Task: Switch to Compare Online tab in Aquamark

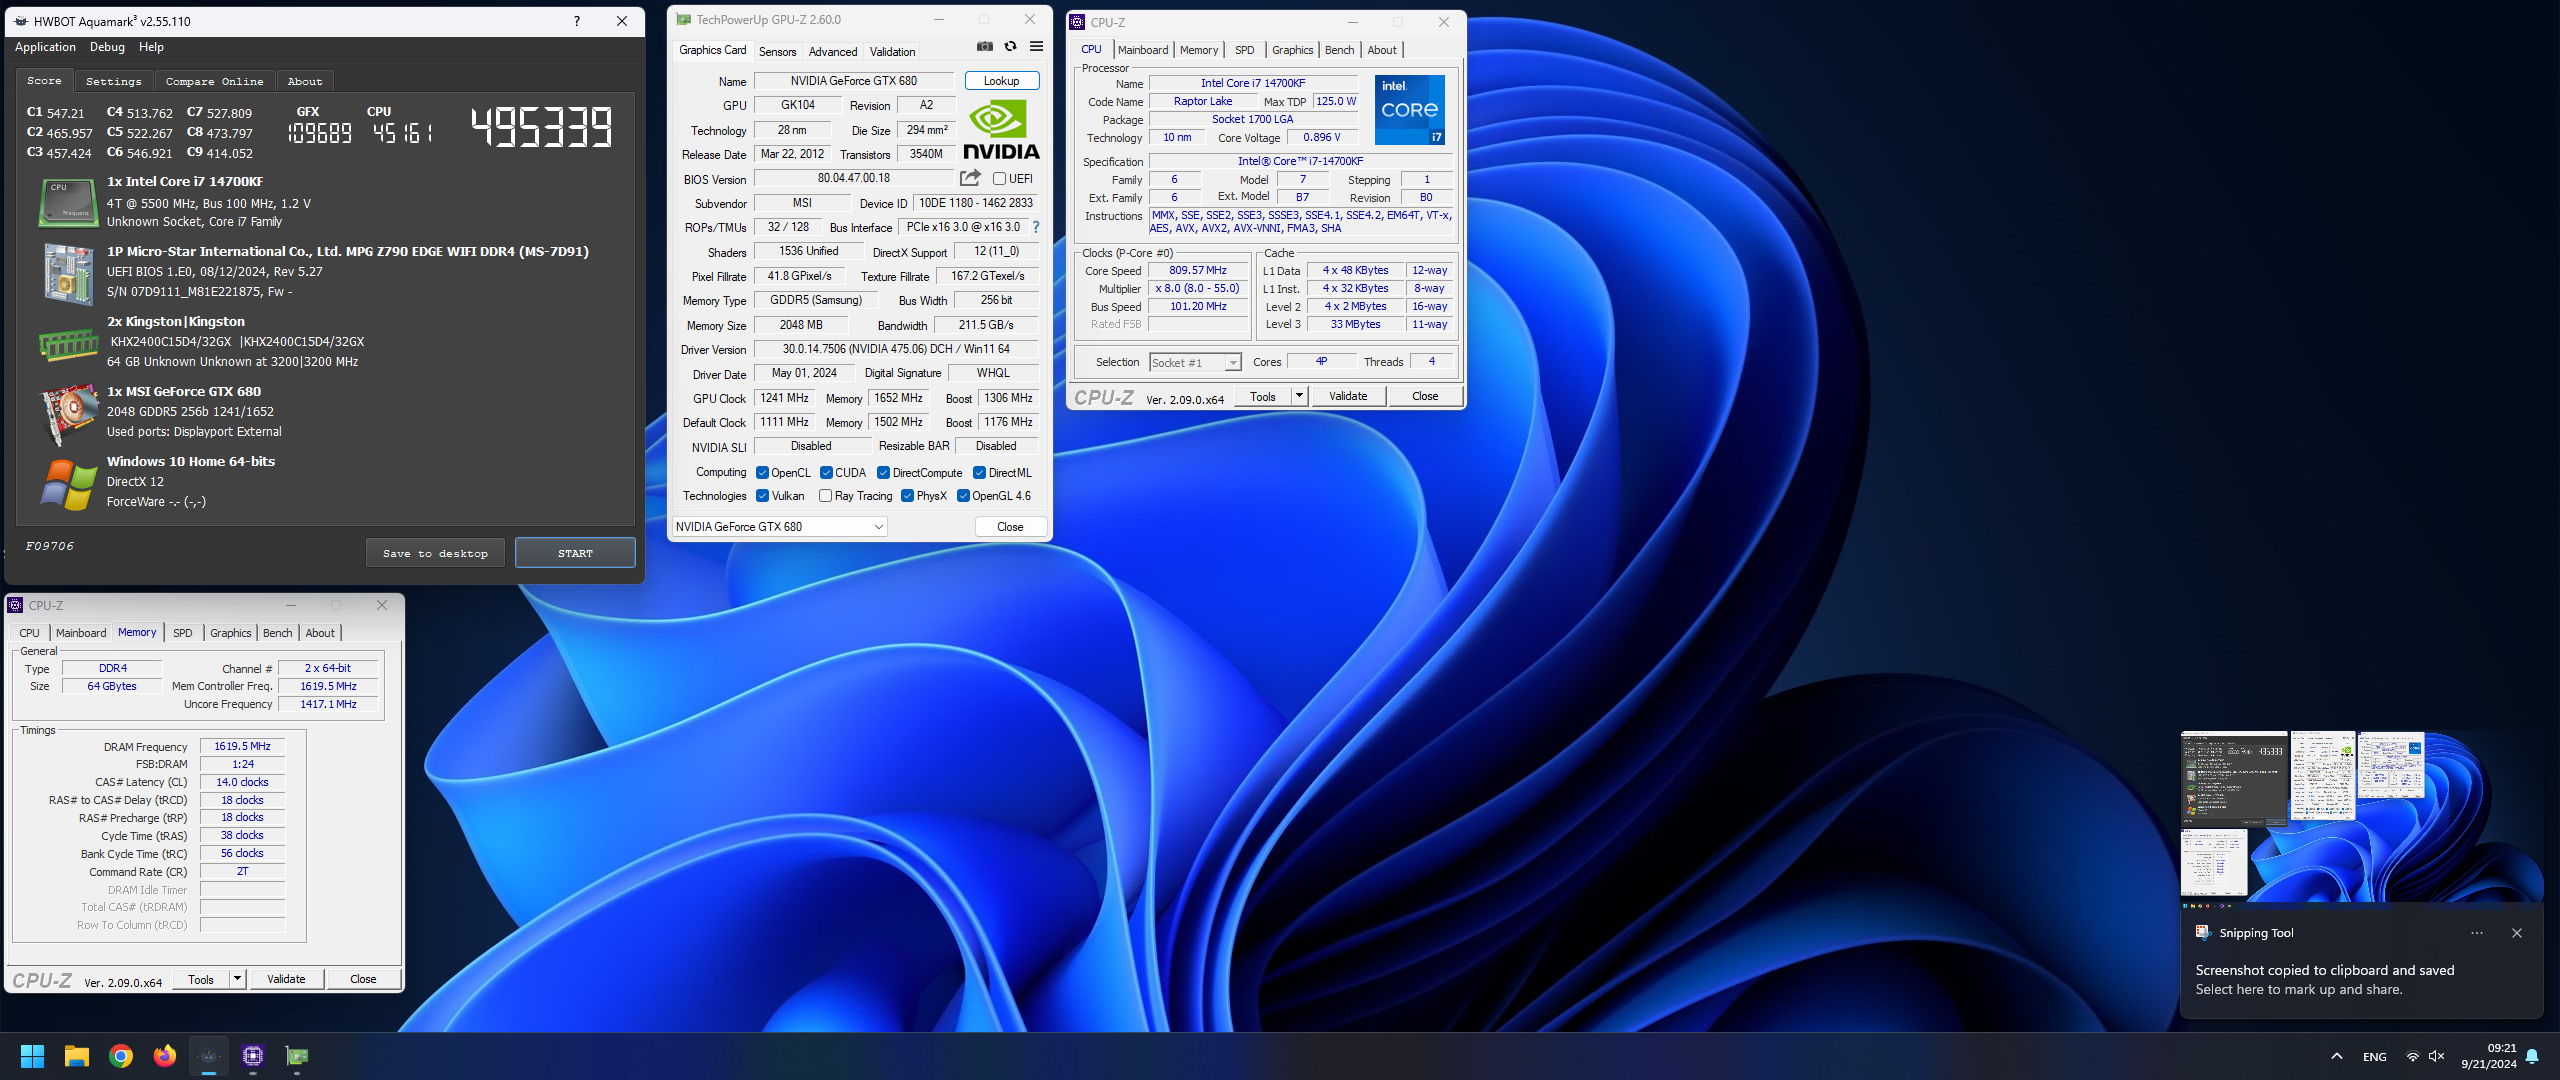Action: pyautogui.click(x=215, y=81)
